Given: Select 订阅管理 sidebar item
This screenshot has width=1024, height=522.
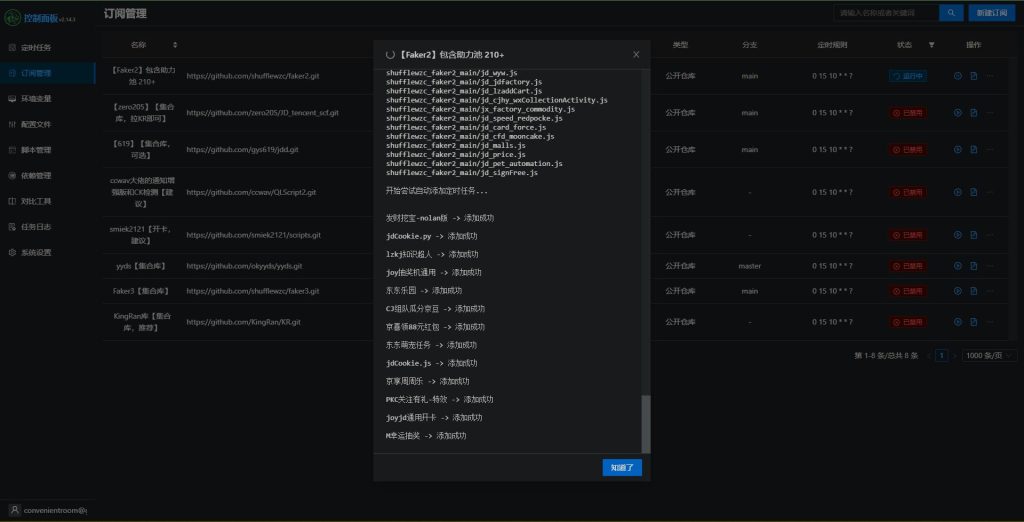Looking at the screenshot, I should tap(47, 73).
